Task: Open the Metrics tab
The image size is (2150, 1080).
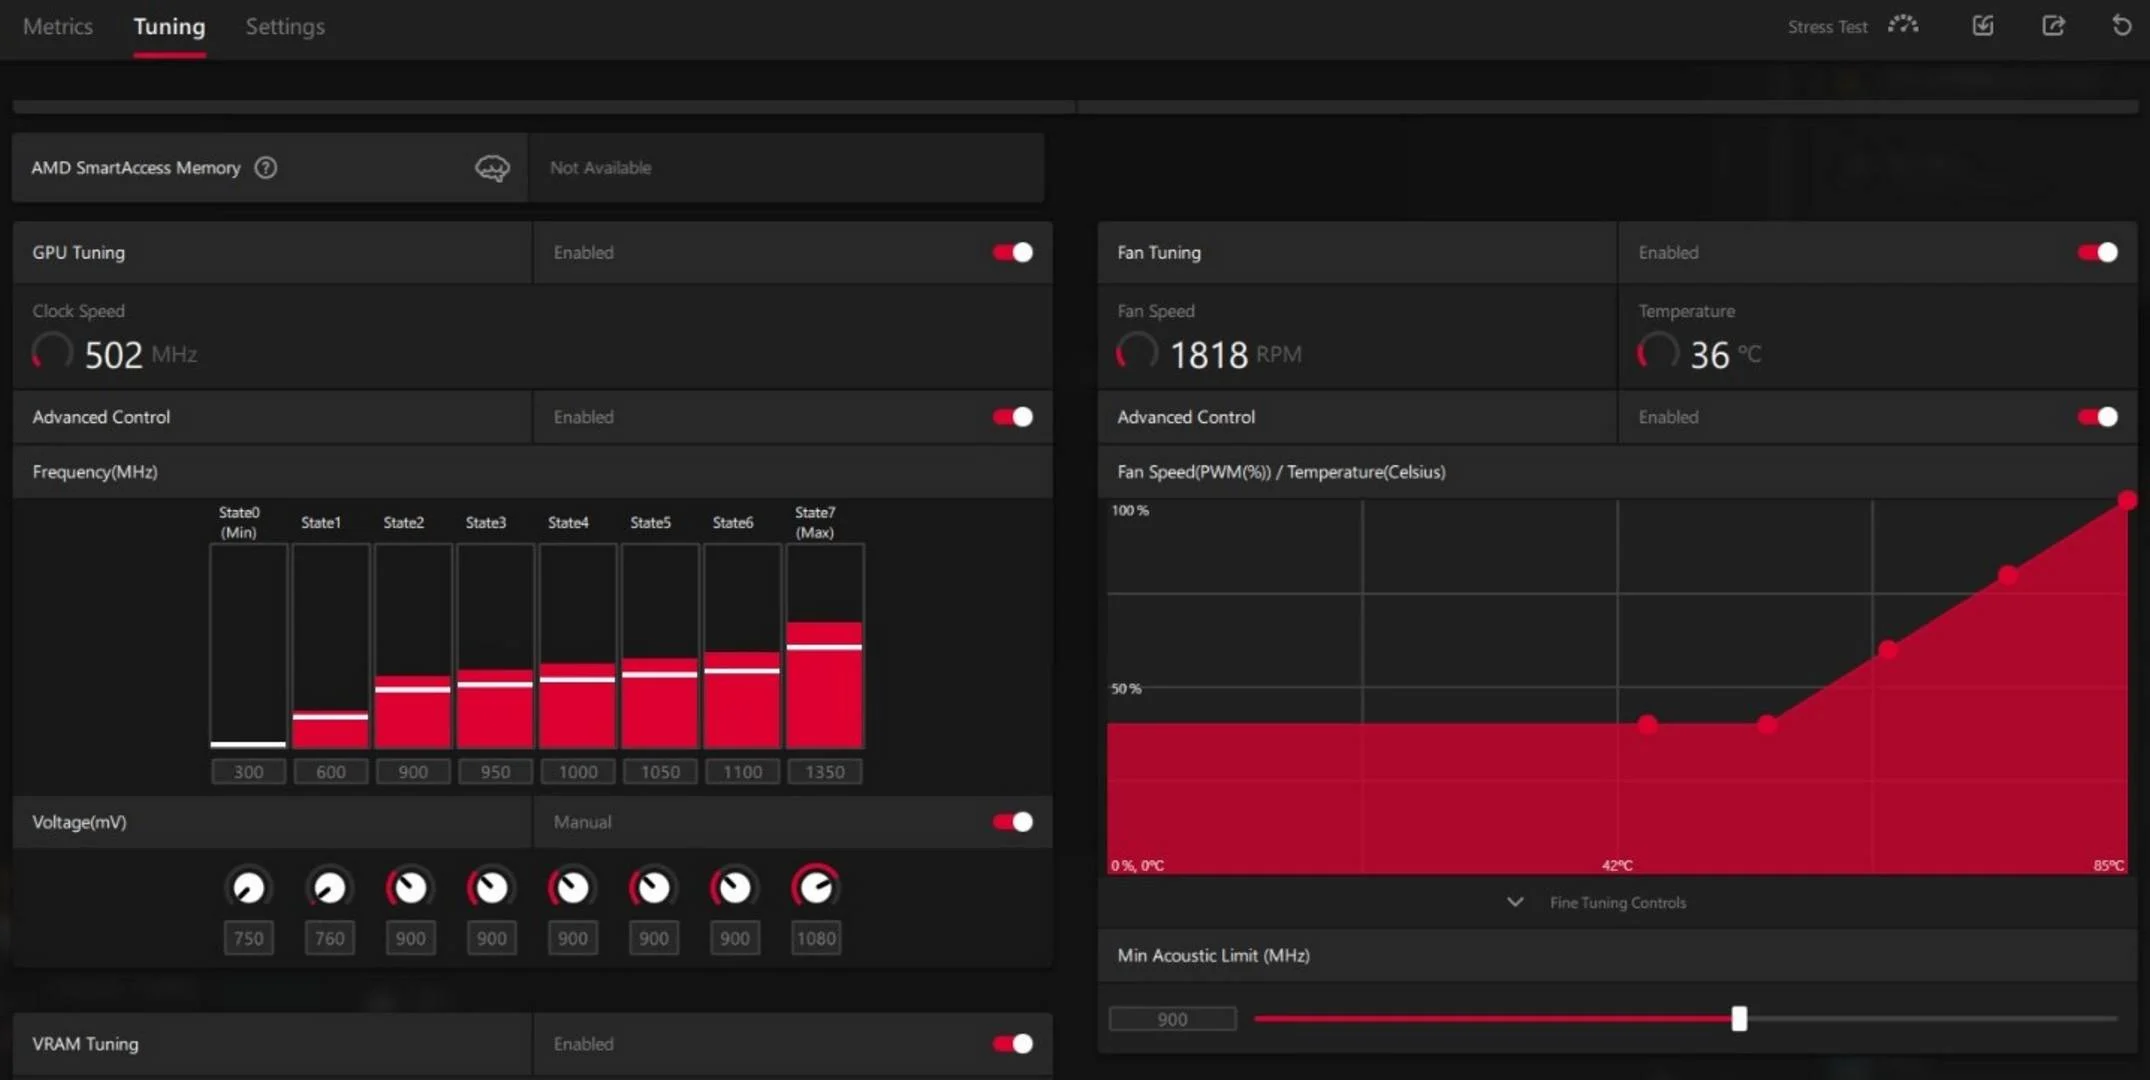Action: click(57, 27)
